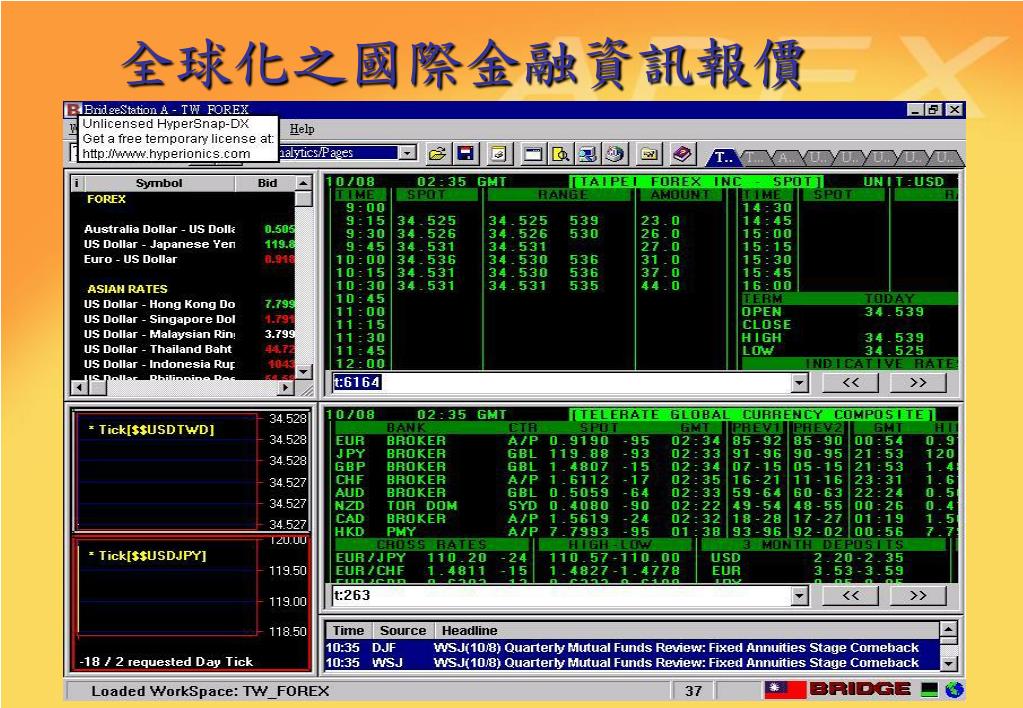
Task: Click the '37' status bar cell
Action: click(x=693, y=691)
